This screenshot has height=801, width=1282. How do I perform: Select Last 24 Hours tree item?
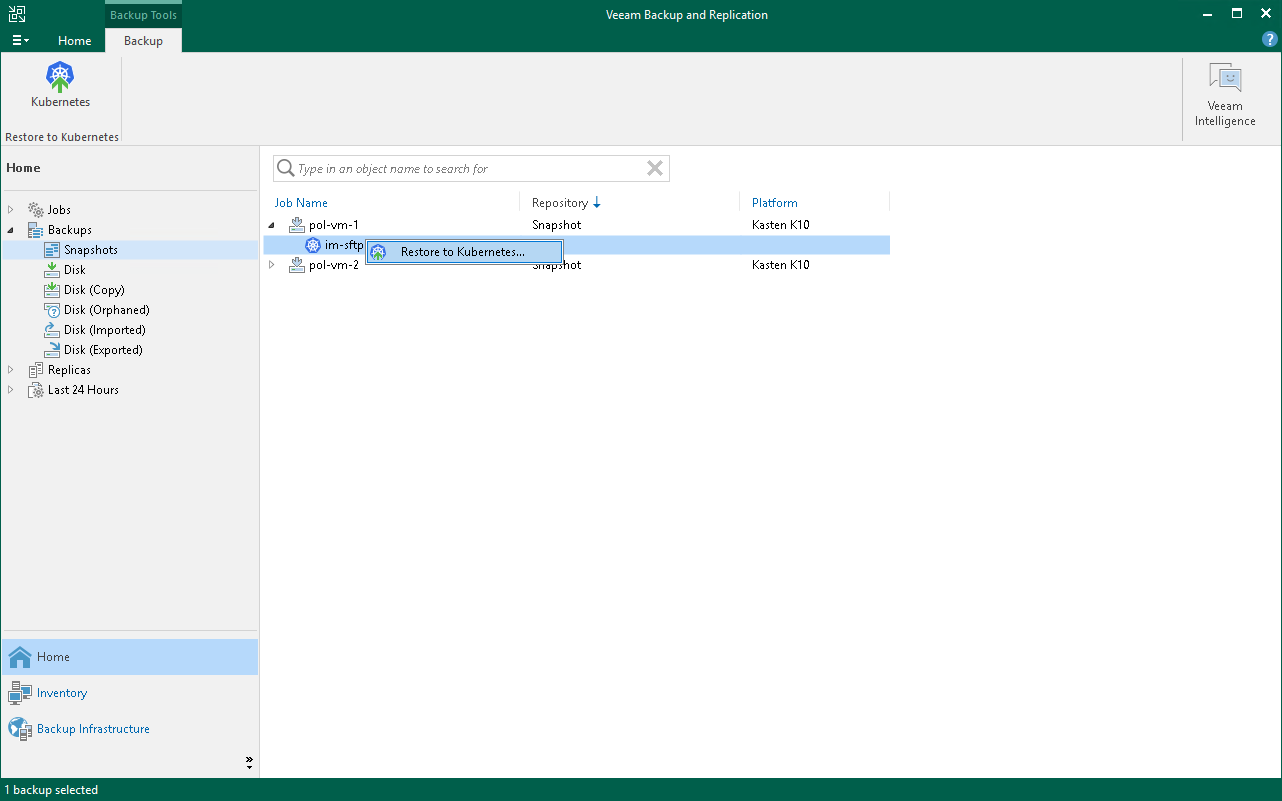83,390
